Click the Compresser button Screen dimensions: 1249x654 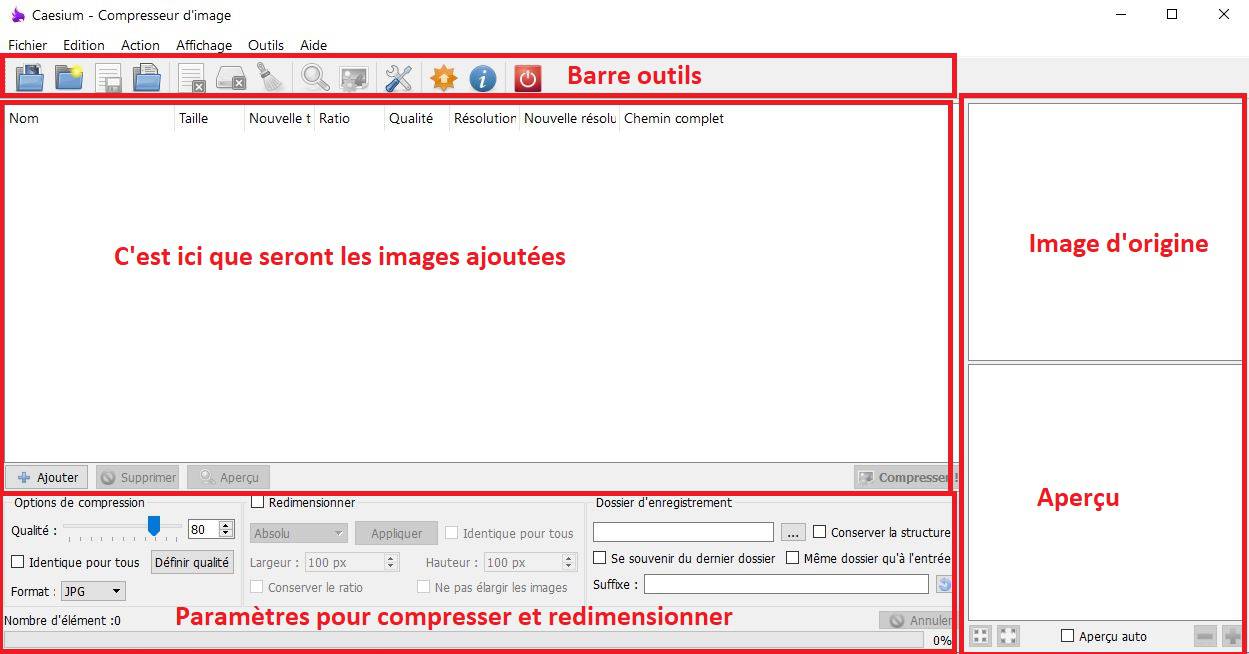pyautogui.click(x=905, y=477)
